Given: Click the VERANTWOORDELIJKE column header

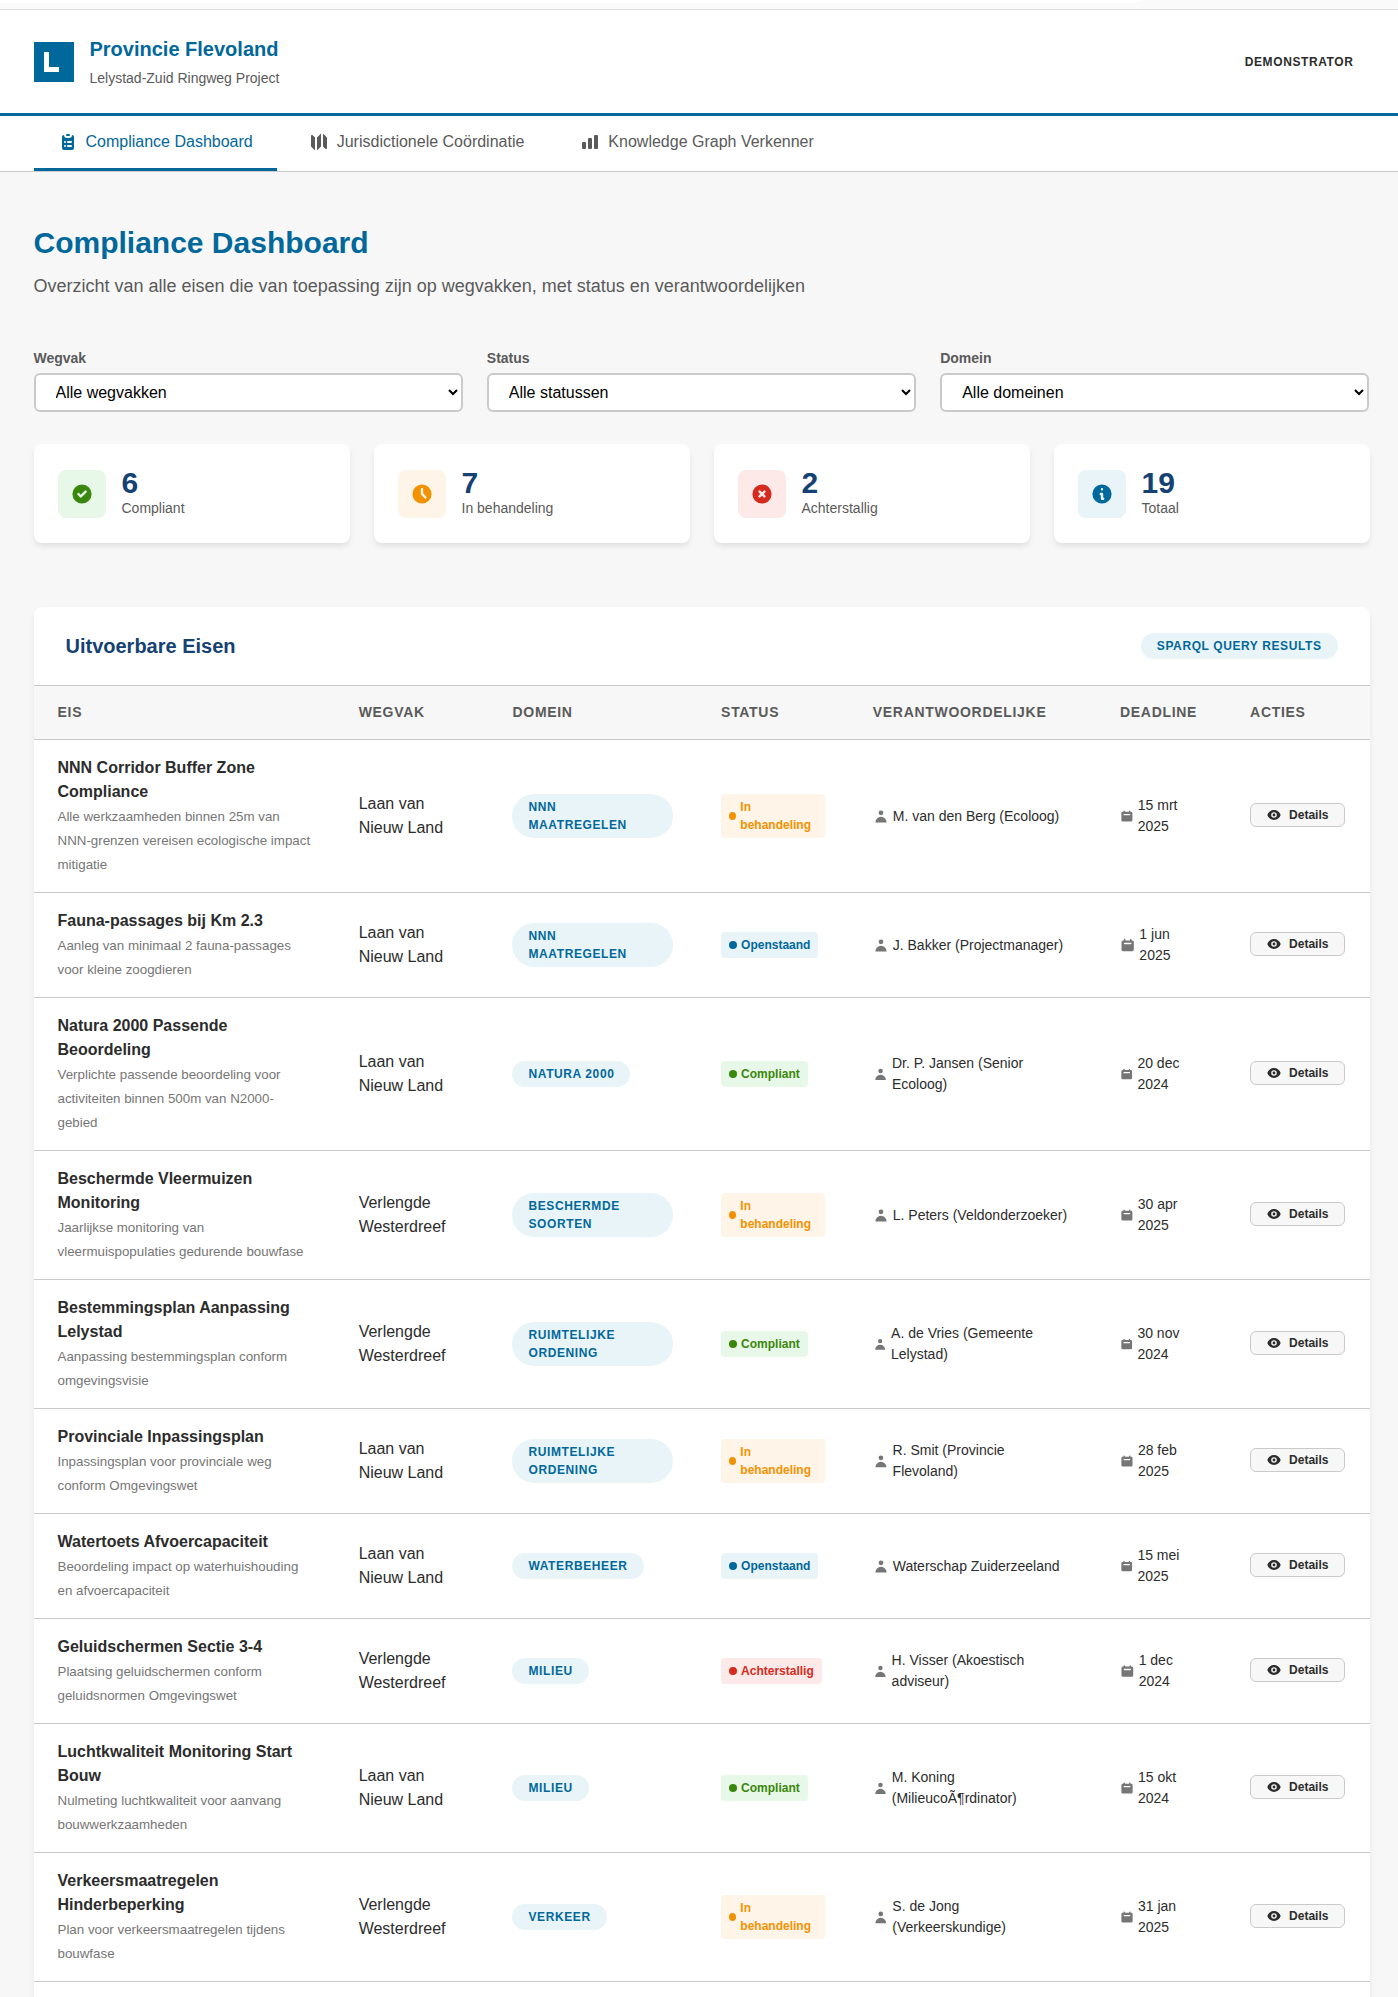Looking at the screenshot, I should point(959,713).
